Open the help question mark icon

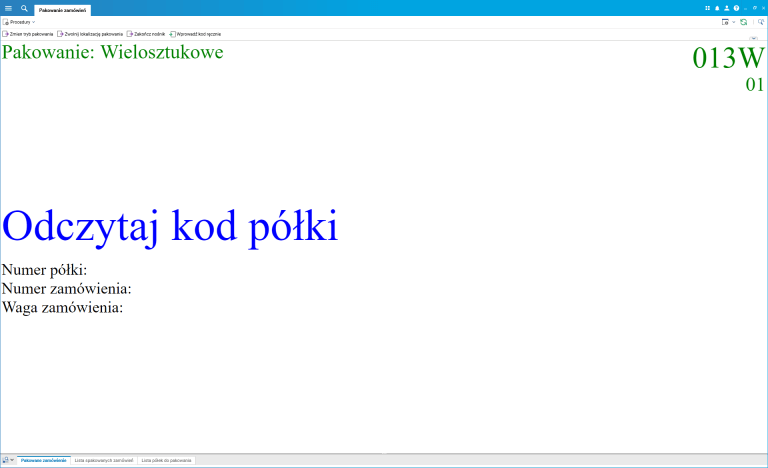(x=736, y=8)
